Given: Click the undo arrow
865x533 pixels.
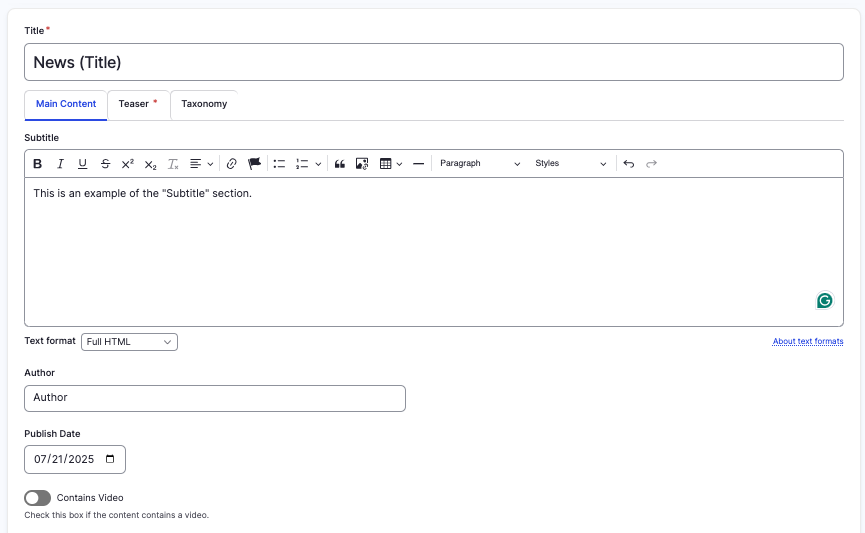Looking at the screenshot, I should point(628,164).
